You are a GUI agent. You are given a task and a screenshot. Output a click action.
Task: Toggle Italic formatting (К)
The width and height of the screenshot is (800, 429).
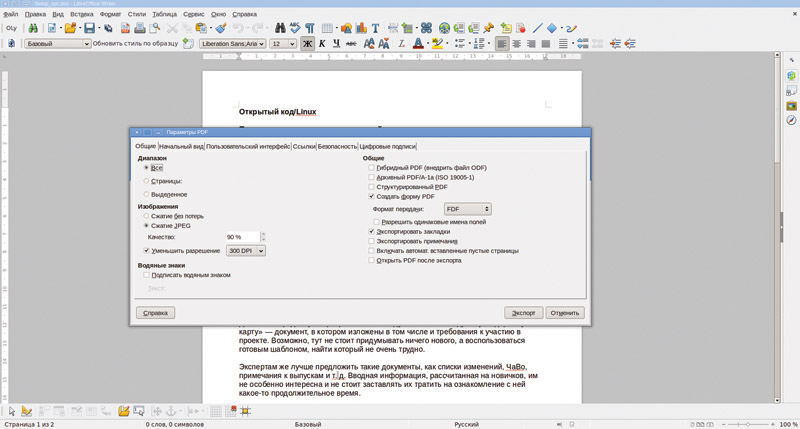(x=322, y=44)
